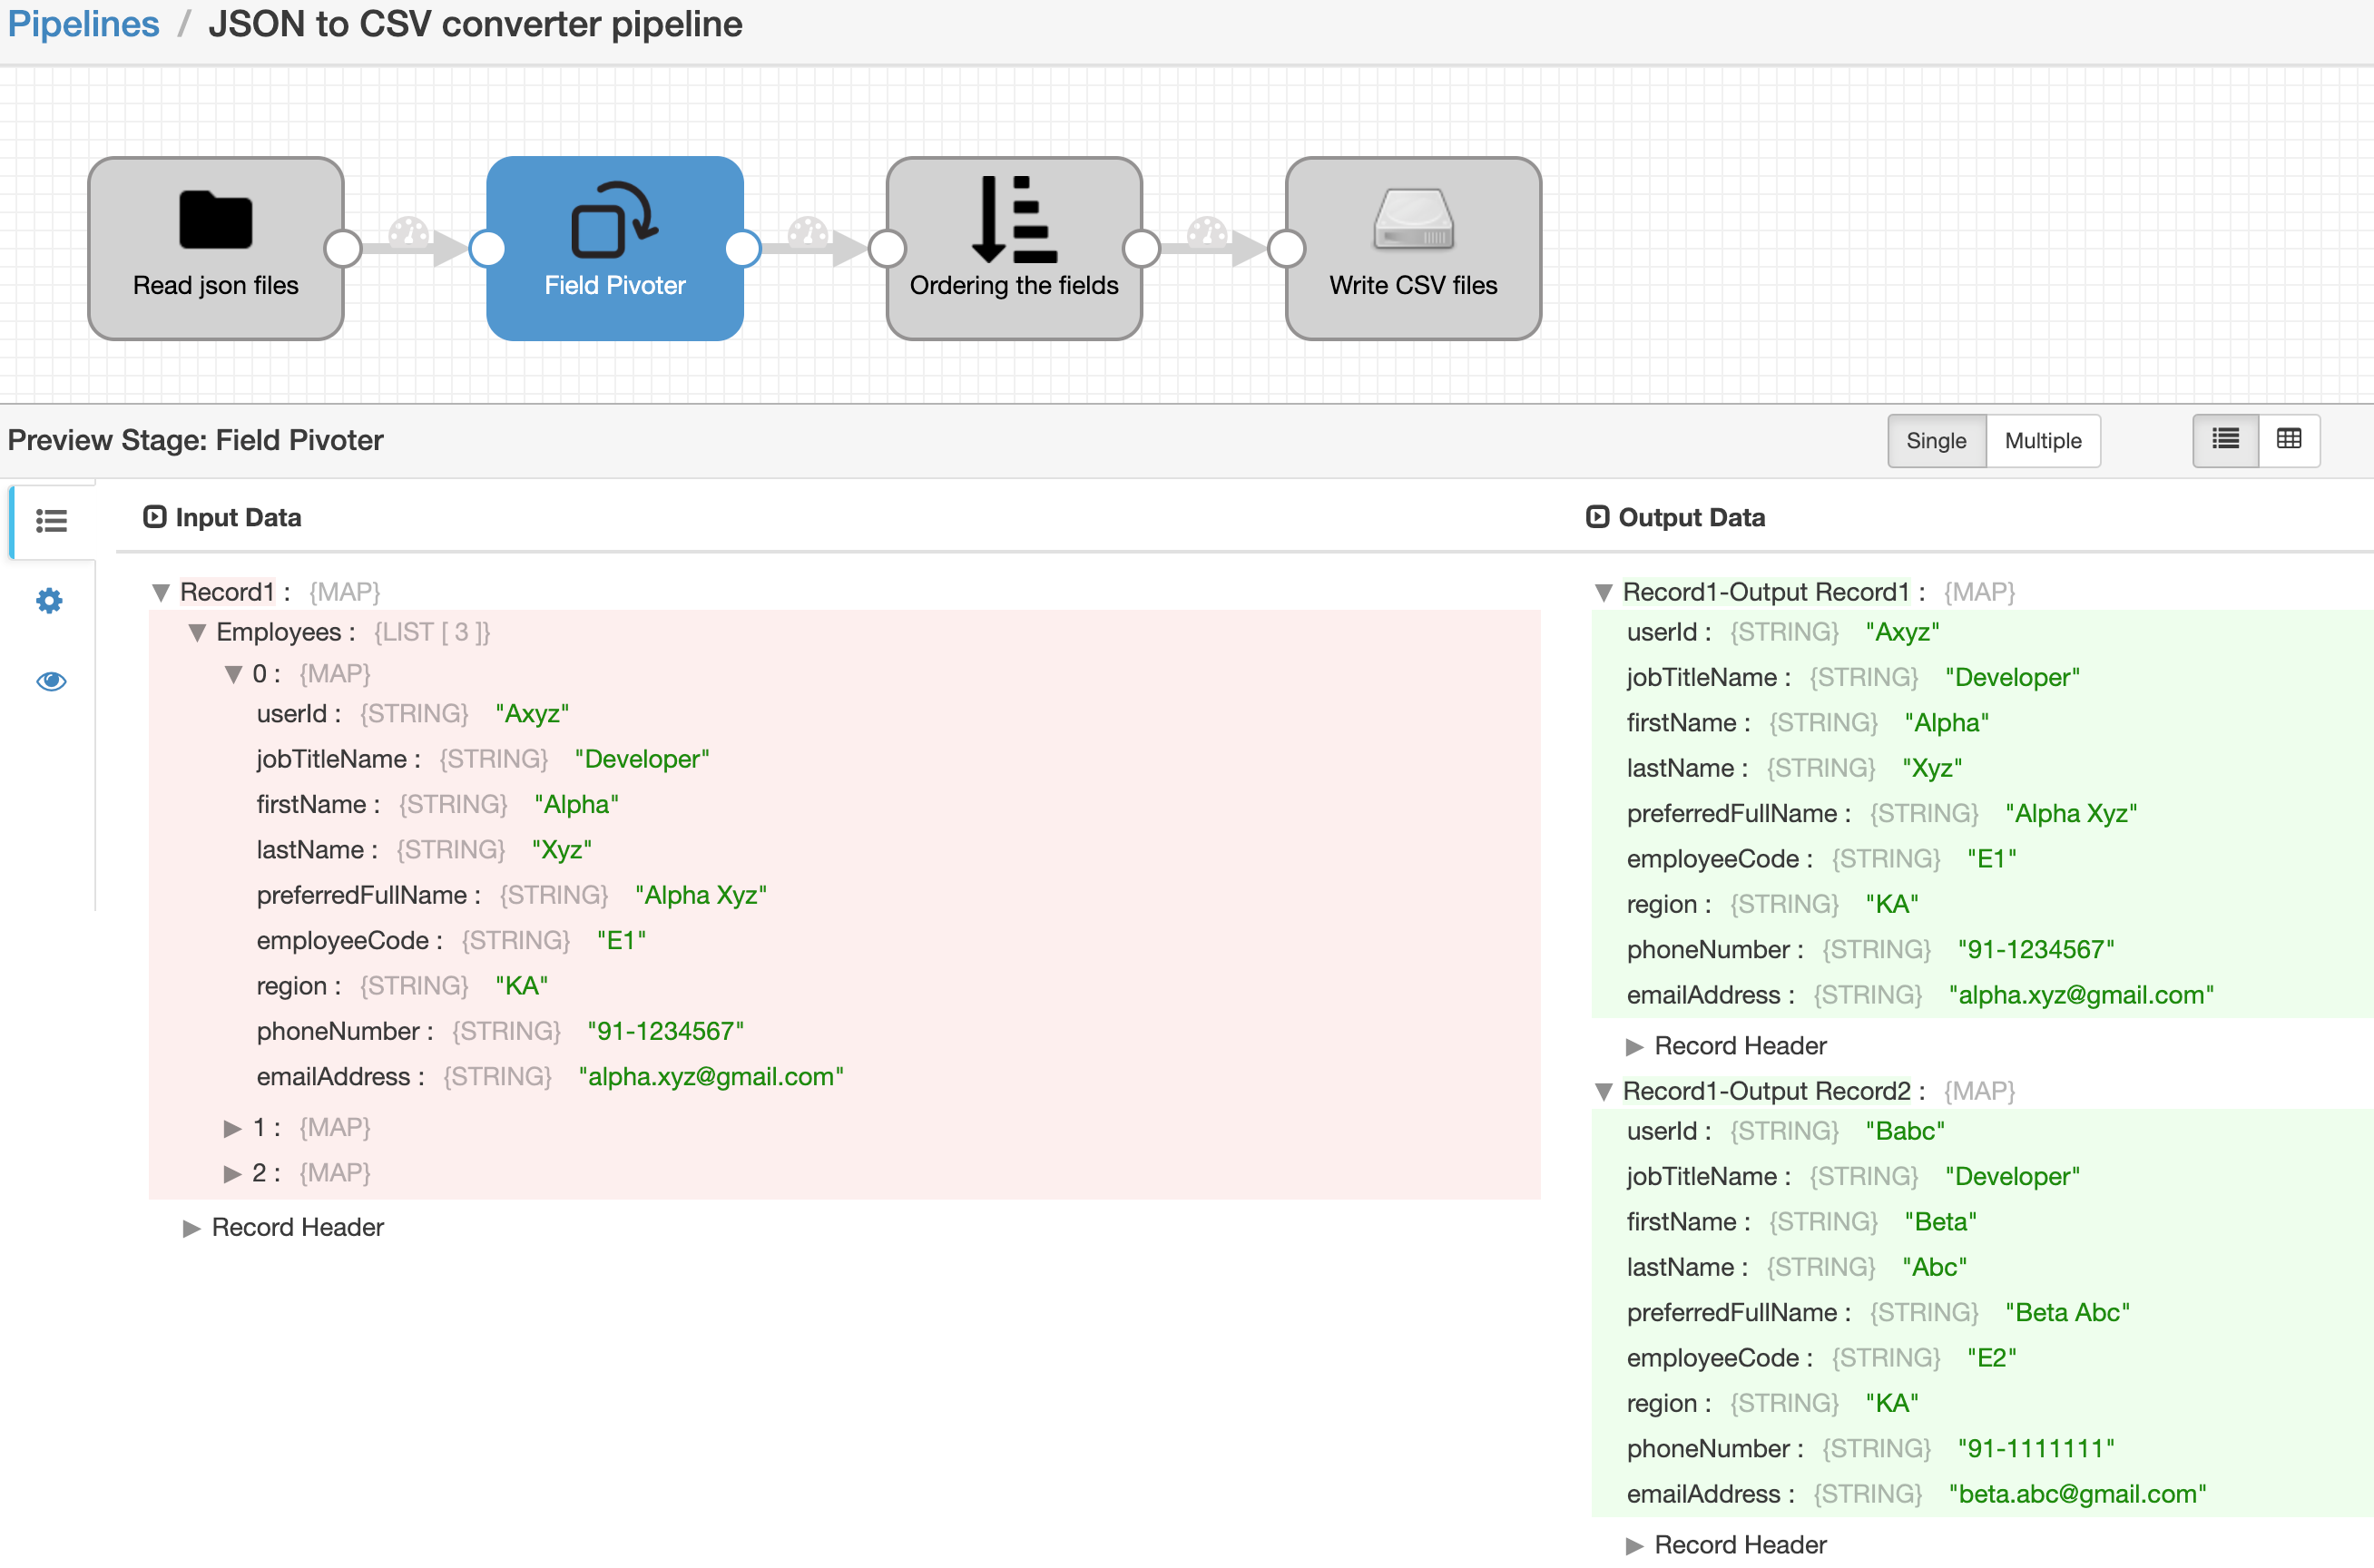Expand the input Record Header

click(x=192, y=1229)
